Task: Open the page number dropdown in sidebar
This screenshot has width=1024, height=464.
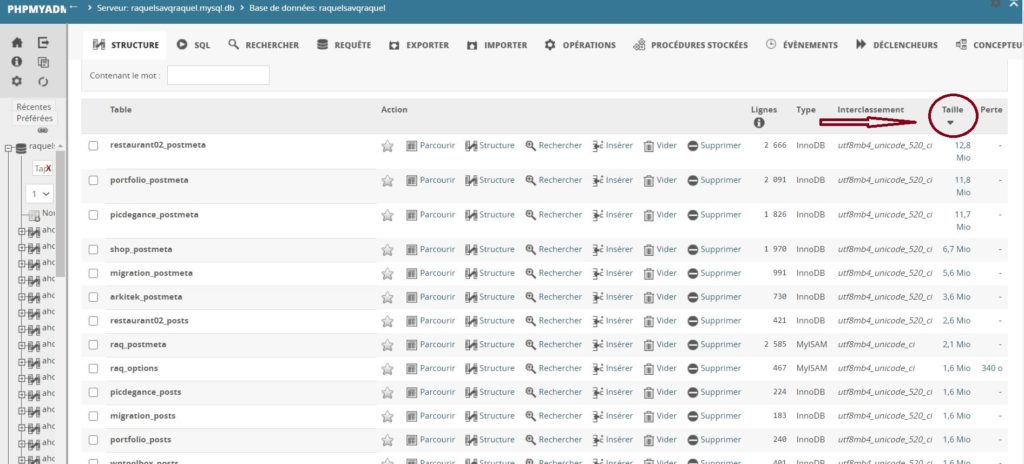Action: (x=40, y=194)
